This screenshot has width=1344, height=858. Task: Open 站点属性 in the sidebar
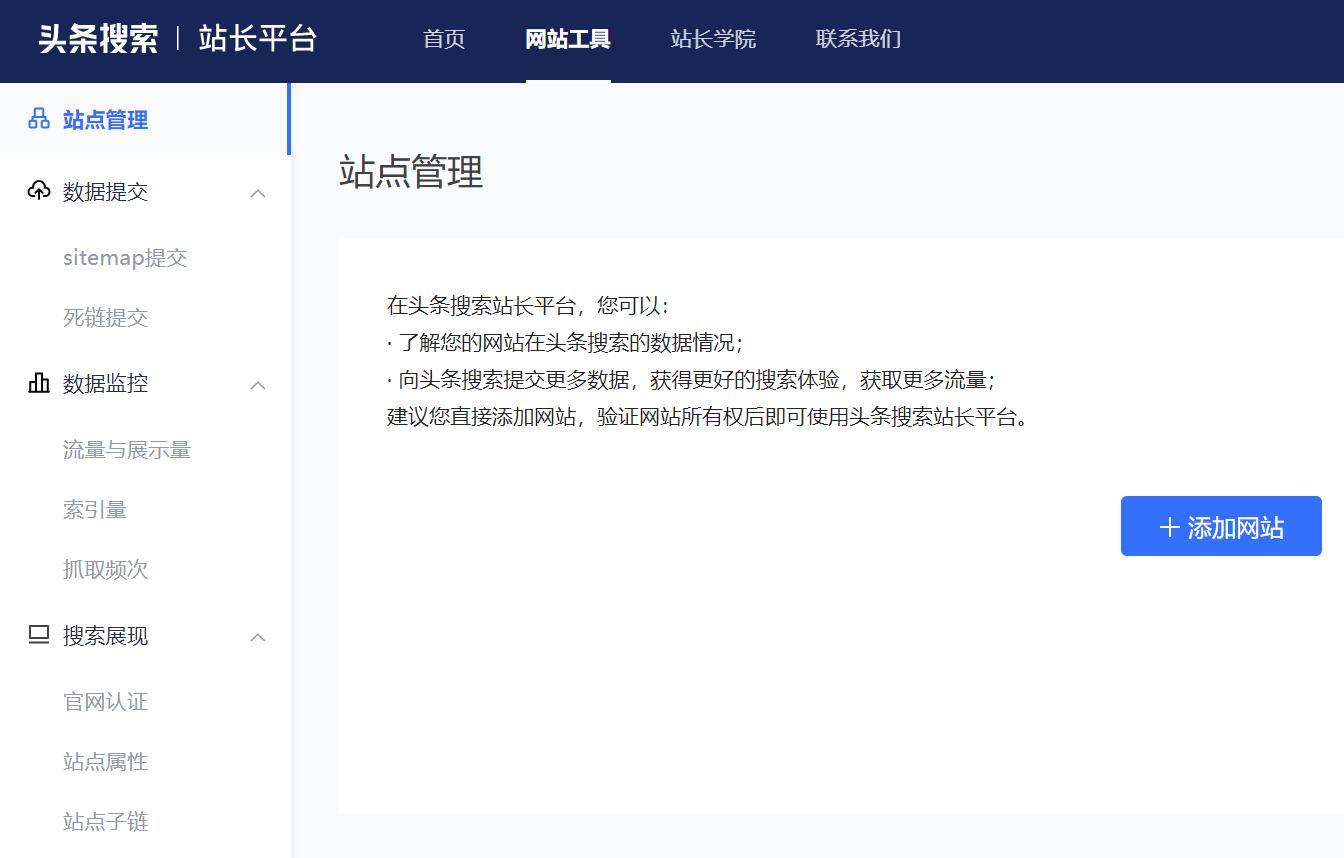pos(105,762)
